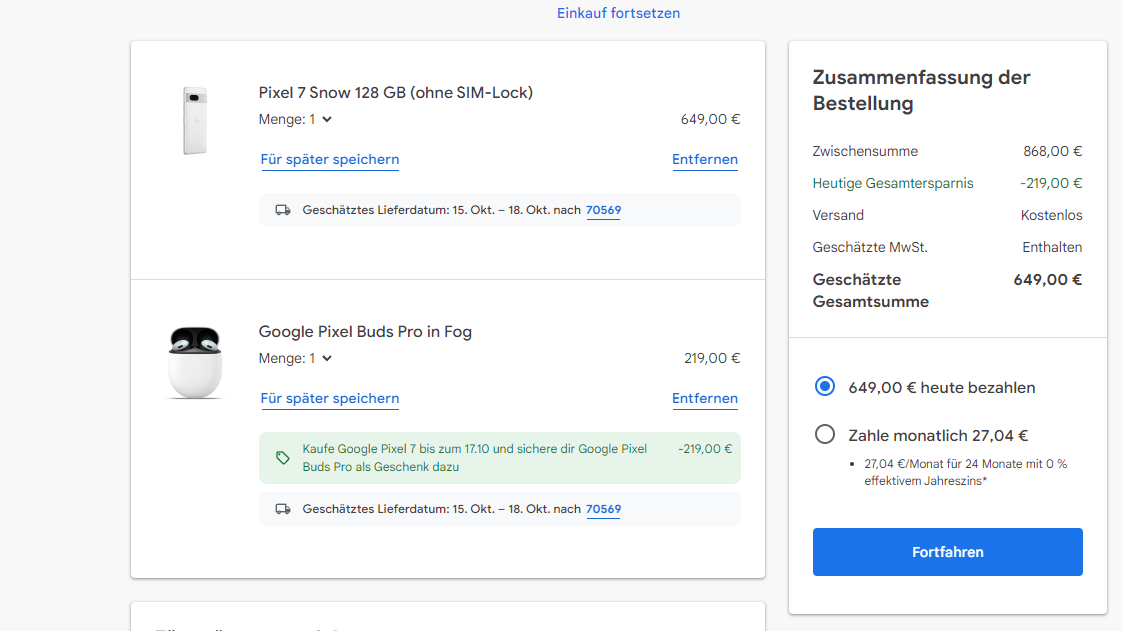Click delivery truck icon under Pixel 7
Viewport: 1122px width, 631px height.
[283, 210]
